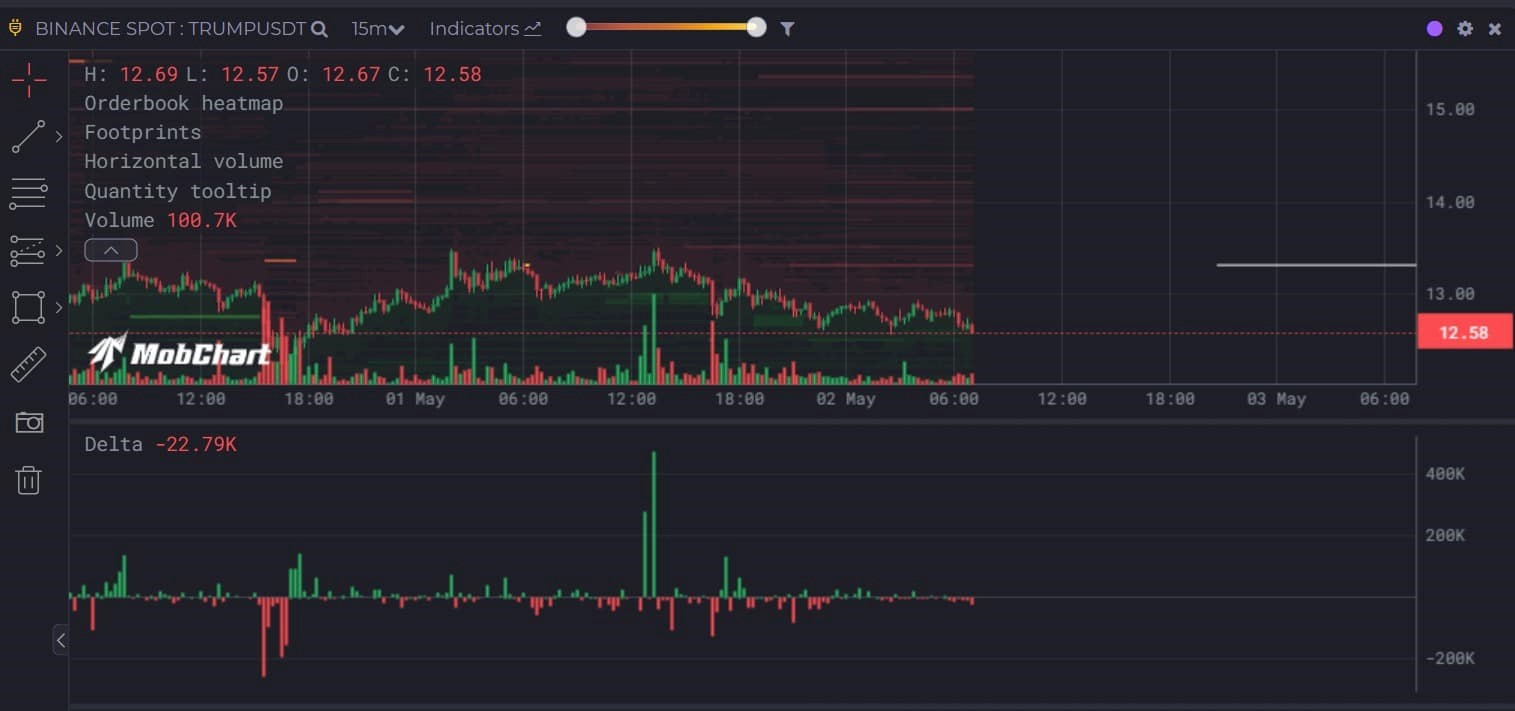
Task: Click the BINANCE SPOT : TRUMPUSDT symbol
Action: point(170,29)
